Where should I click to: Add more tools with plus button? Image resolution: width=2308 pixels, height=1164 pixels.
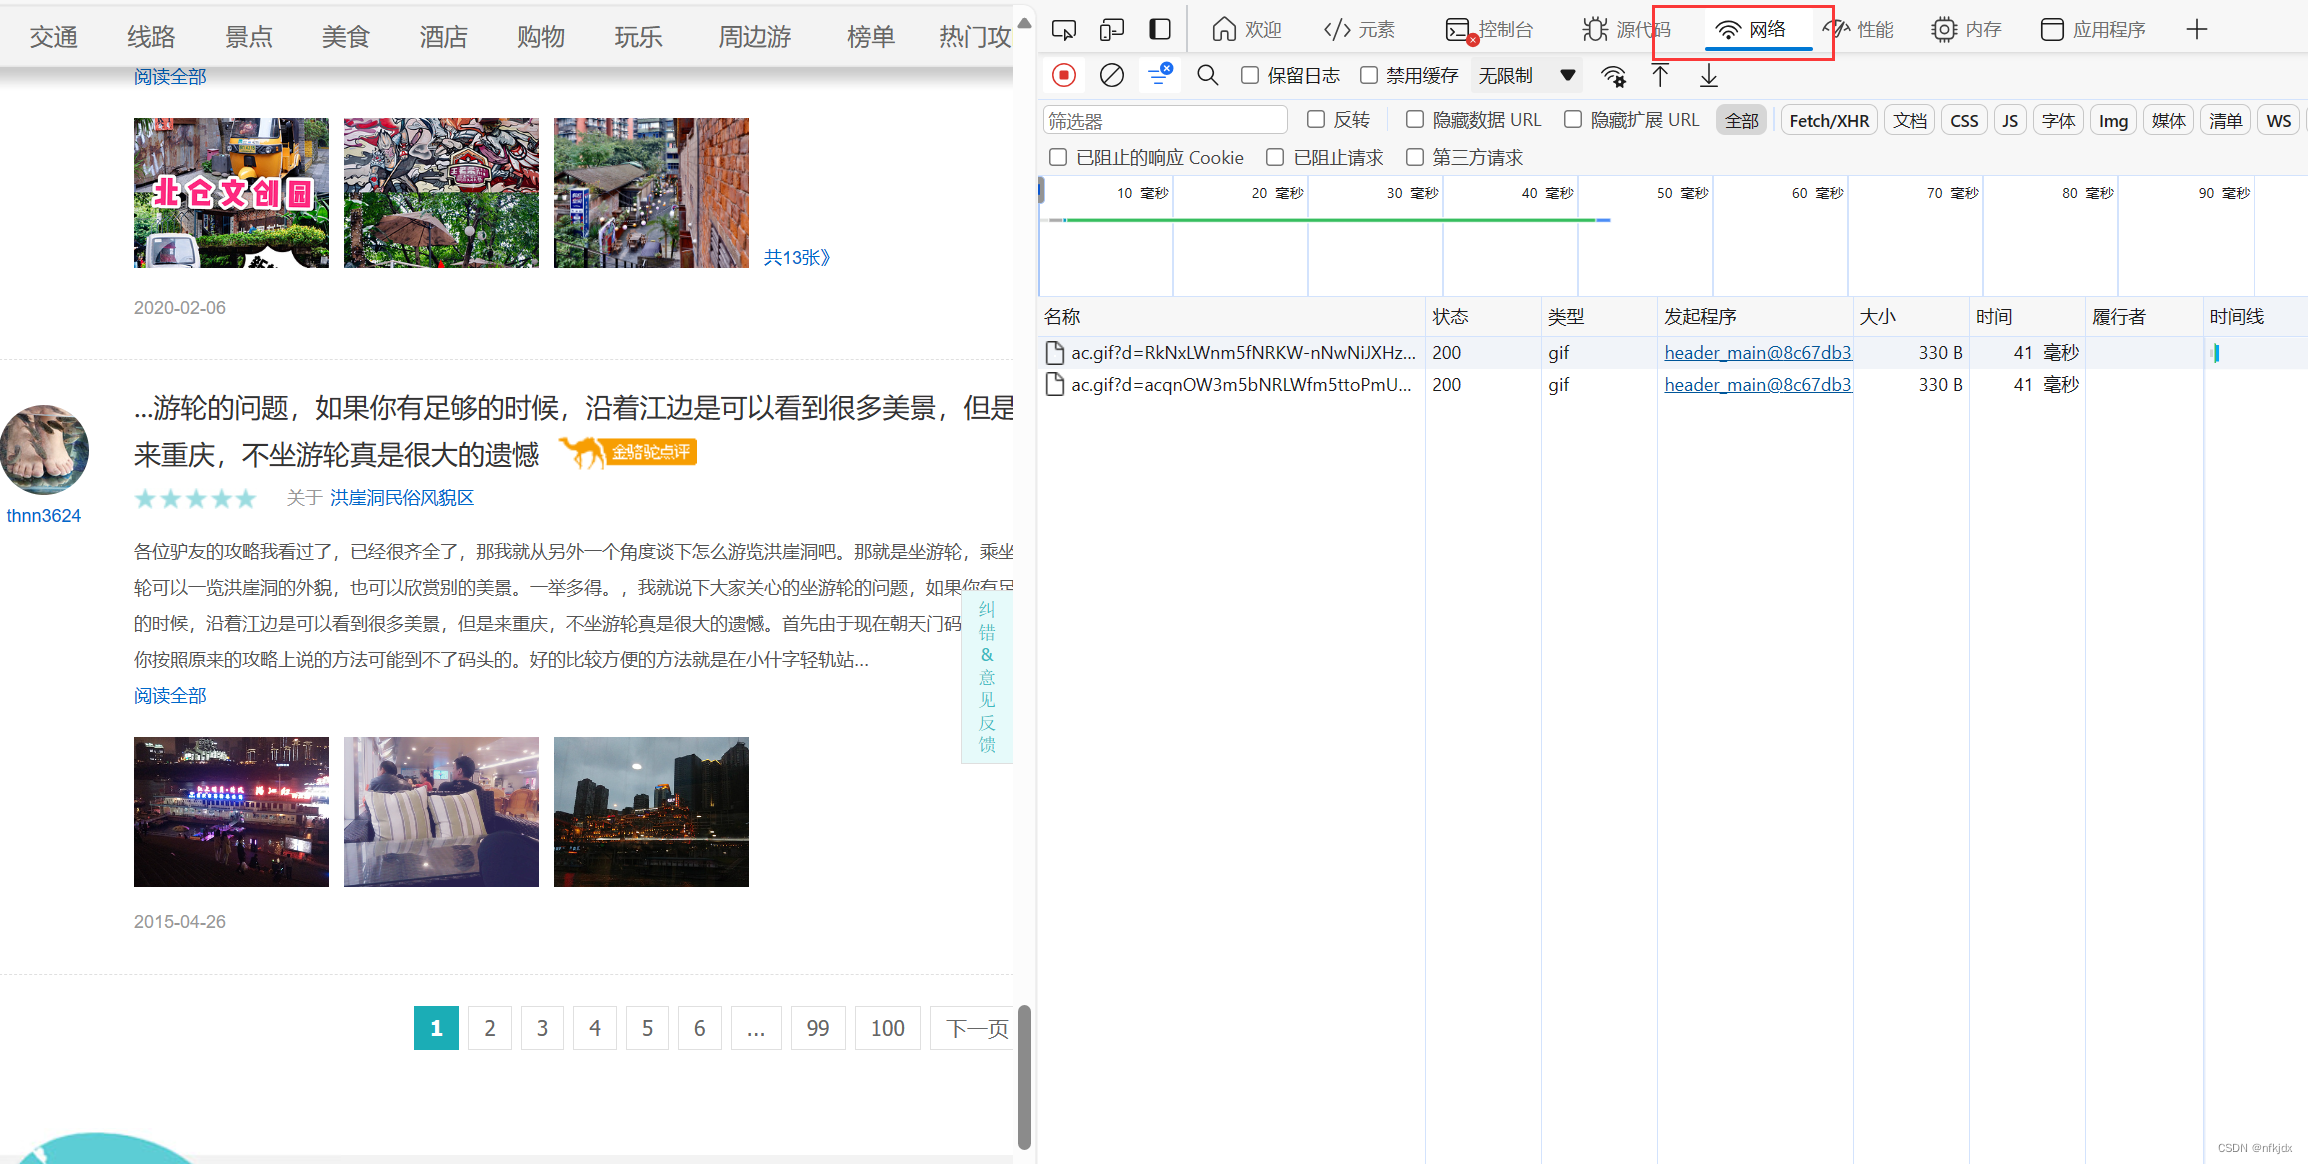click(x=2196, y=30)
